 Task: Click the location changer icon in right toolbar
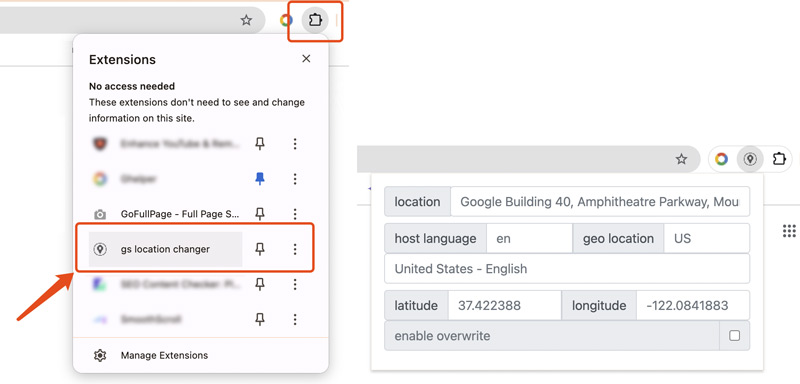[x=749, y=160]
